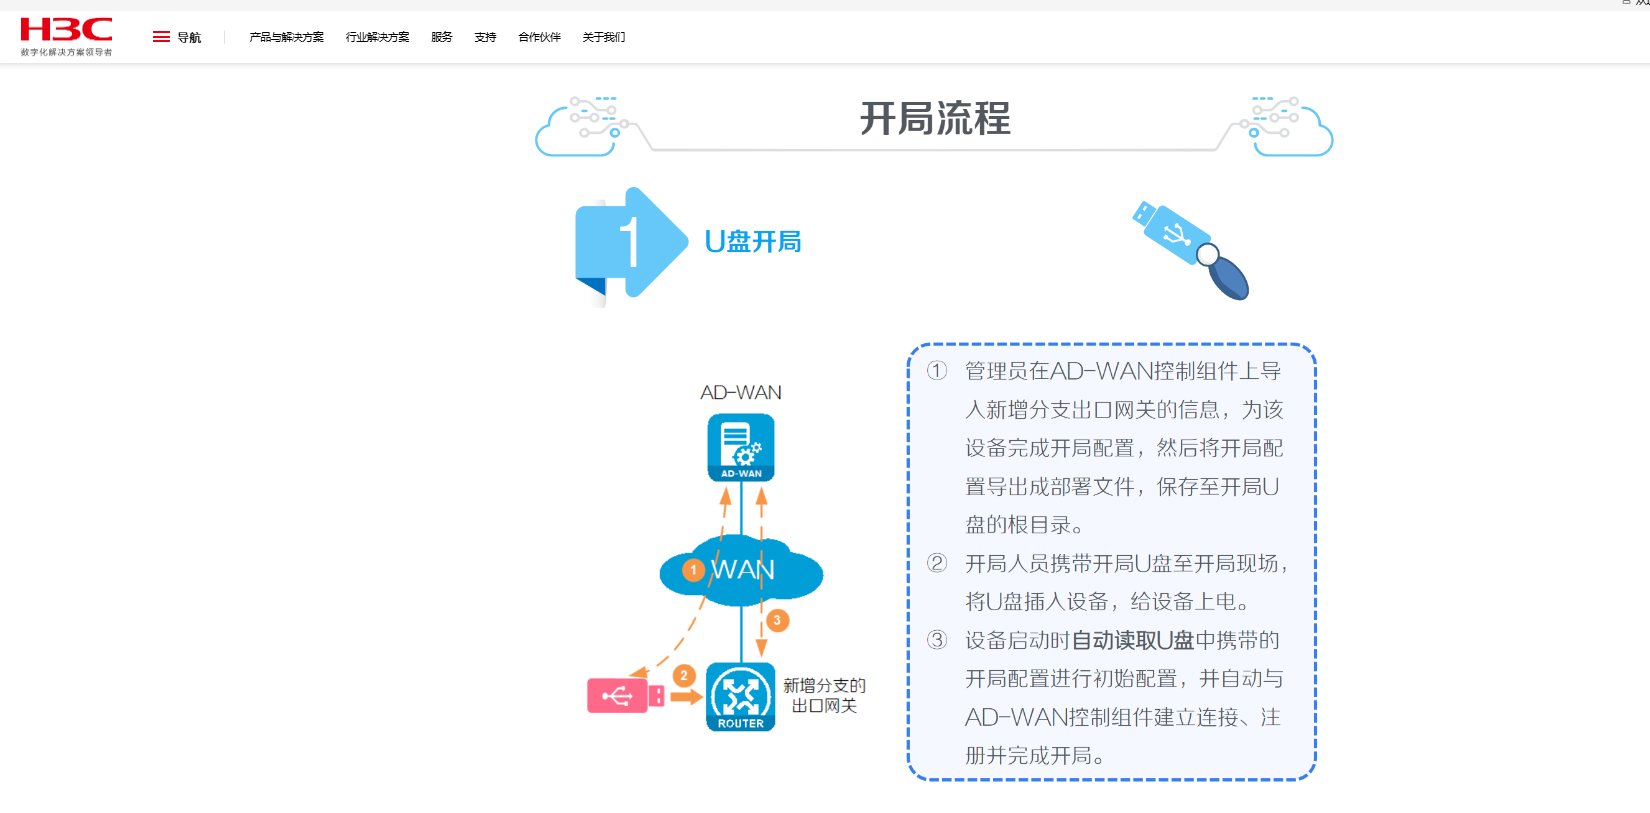Open the 关于我们 link

point(603,37)
